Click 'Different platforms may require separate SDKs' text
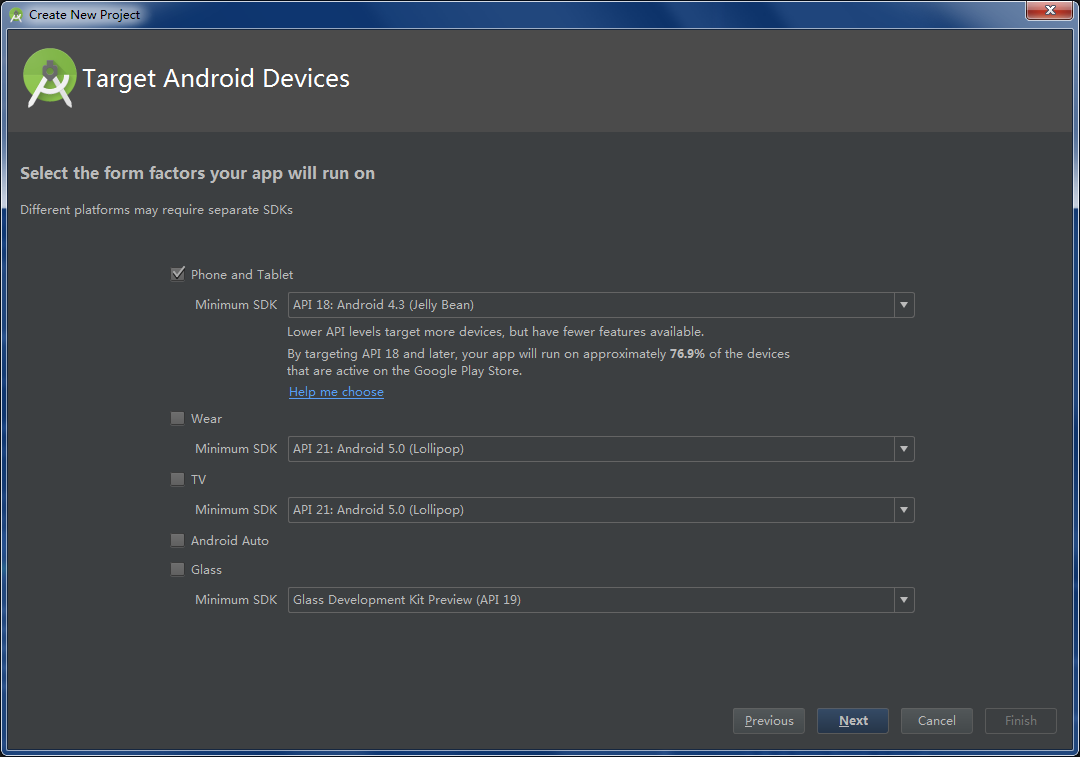 click(156, 210)
